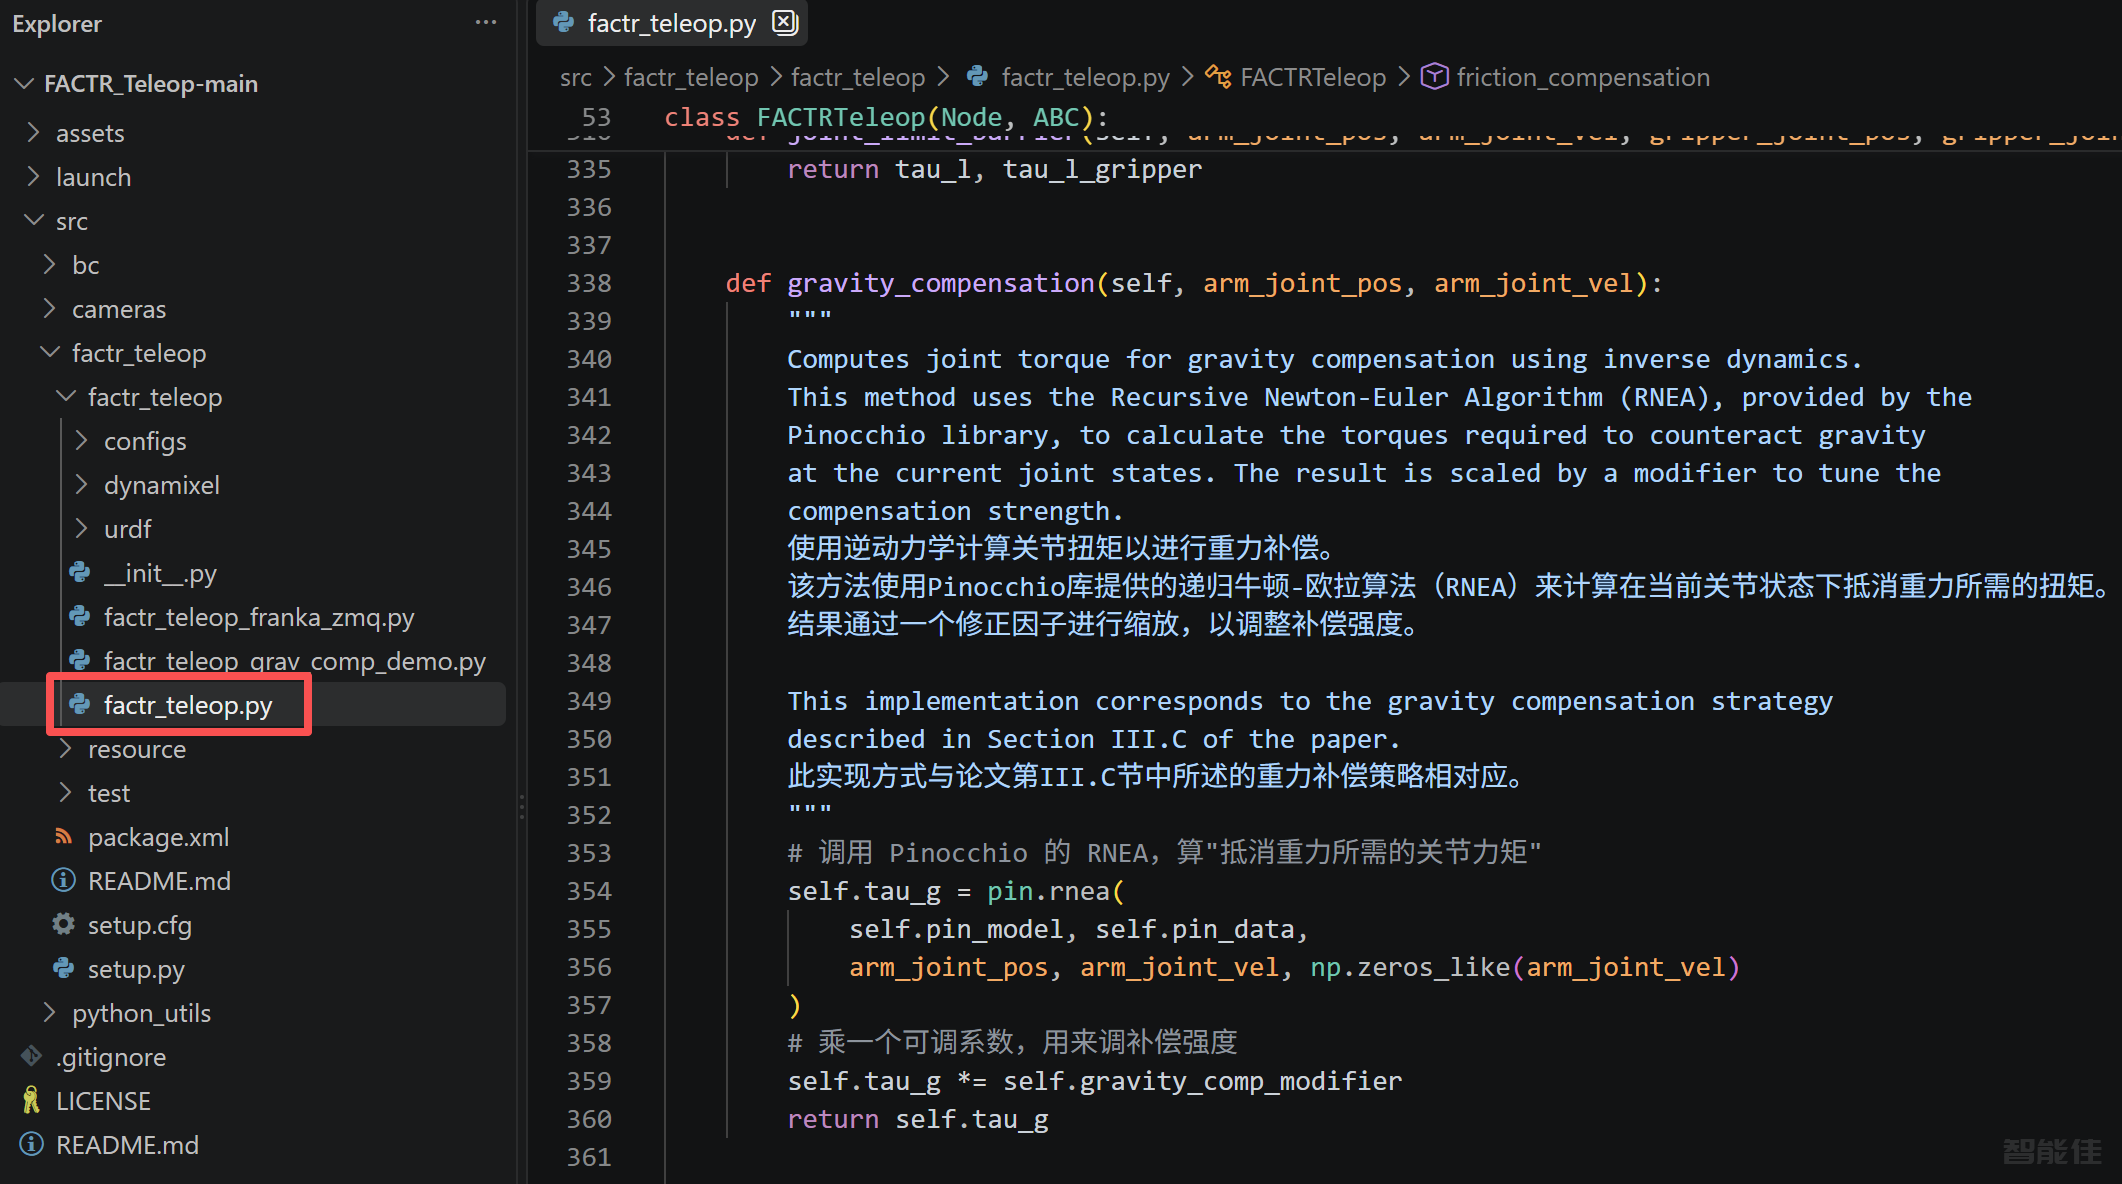This screenshot has width=2122, height=1184.
Task: Open factr_teleop_franka_zmq.py file
Action: tap(259, 617)
